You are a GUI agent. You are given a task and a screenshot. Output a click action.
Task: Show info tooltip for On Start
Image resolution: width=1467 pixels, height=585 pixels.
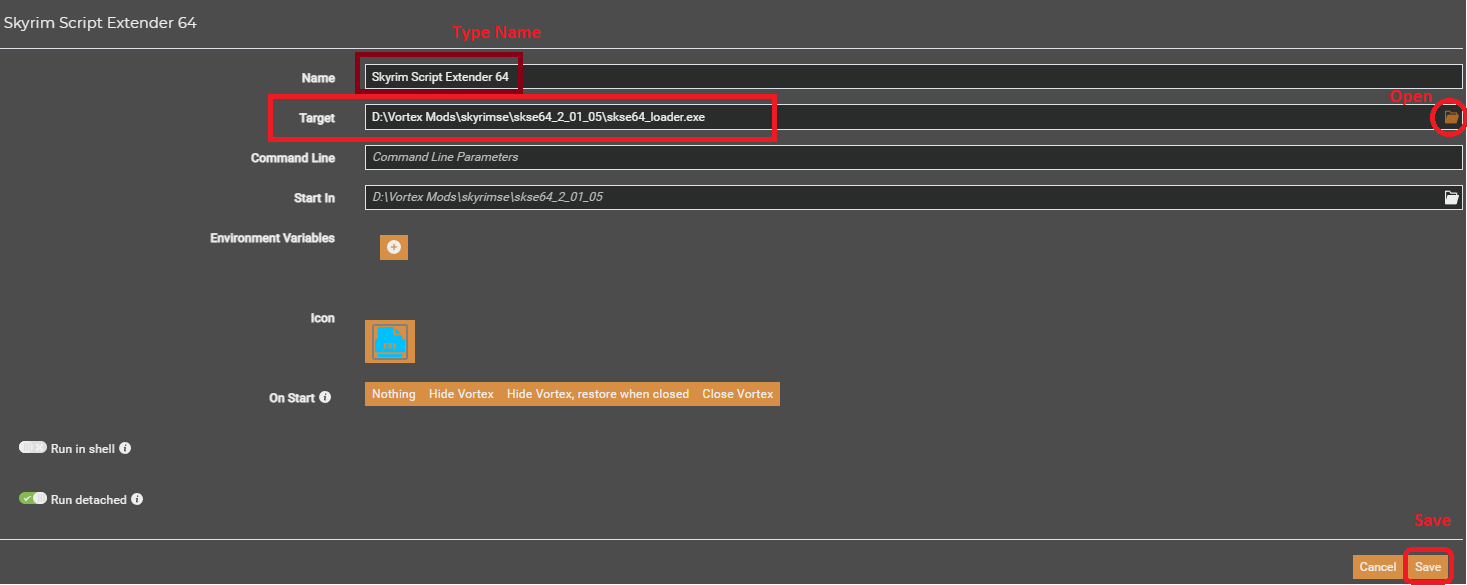pyautogui.click(x=324, y=397)
